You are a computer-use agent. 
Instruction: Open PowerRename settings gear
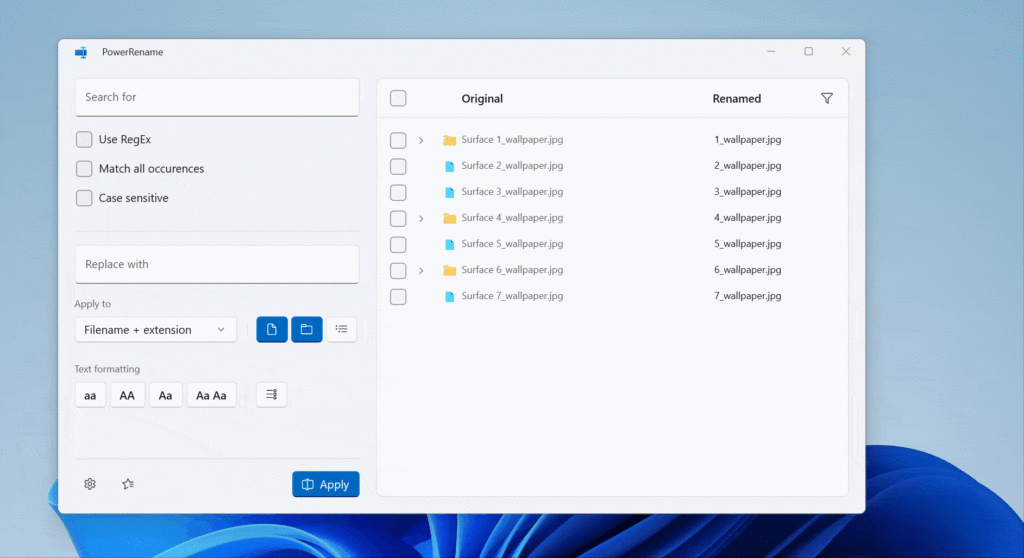(x=90, y=484)
